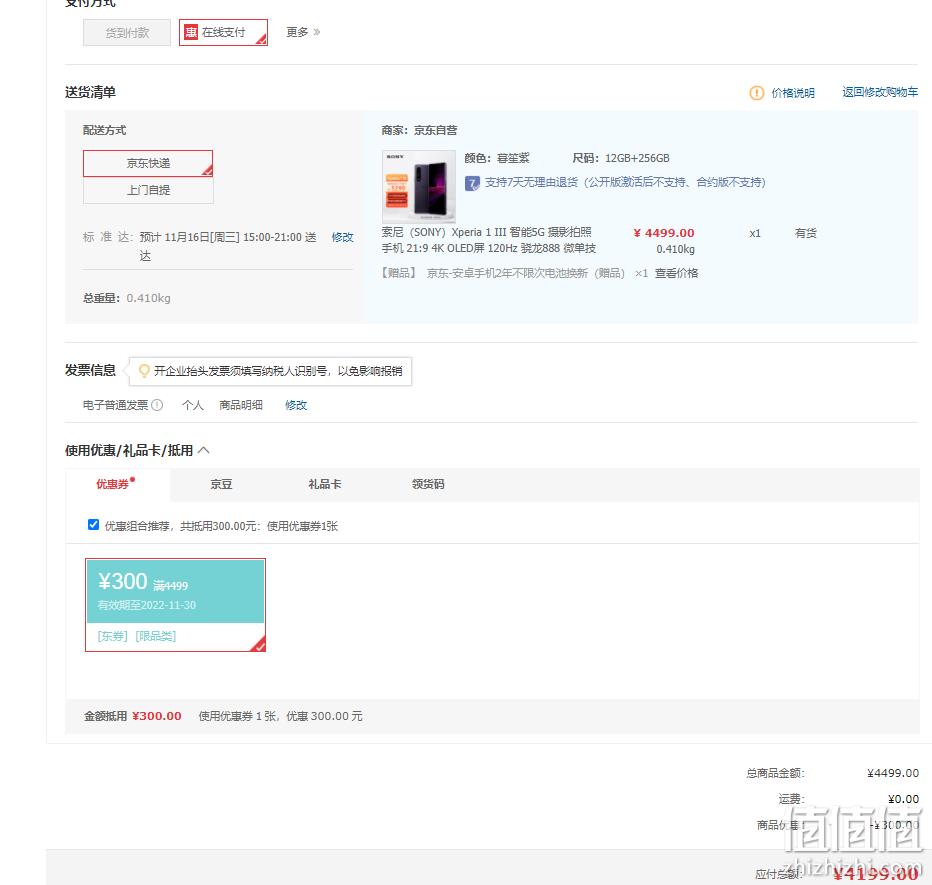
Task: Click the 使用优惠券 1 张 summary text
Action: (x=280, y=716)
